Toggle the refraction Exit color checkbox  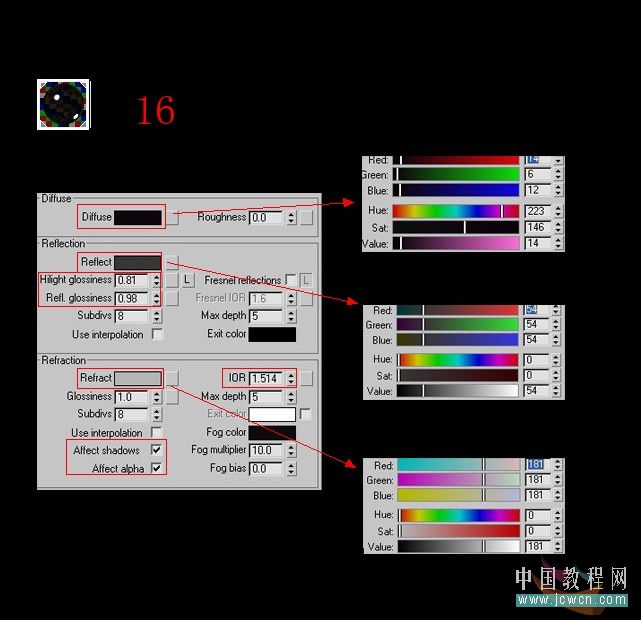[305, 414]
